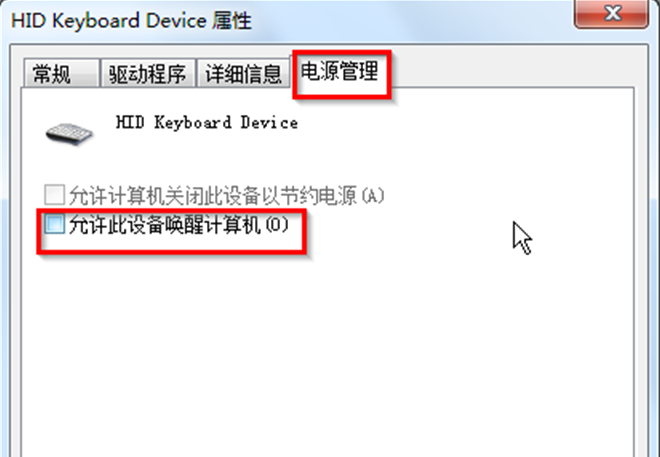Click the keyboard device icon
Viewport: 660px width, 457px height.
pyautogui.click(x=69, y=134)
